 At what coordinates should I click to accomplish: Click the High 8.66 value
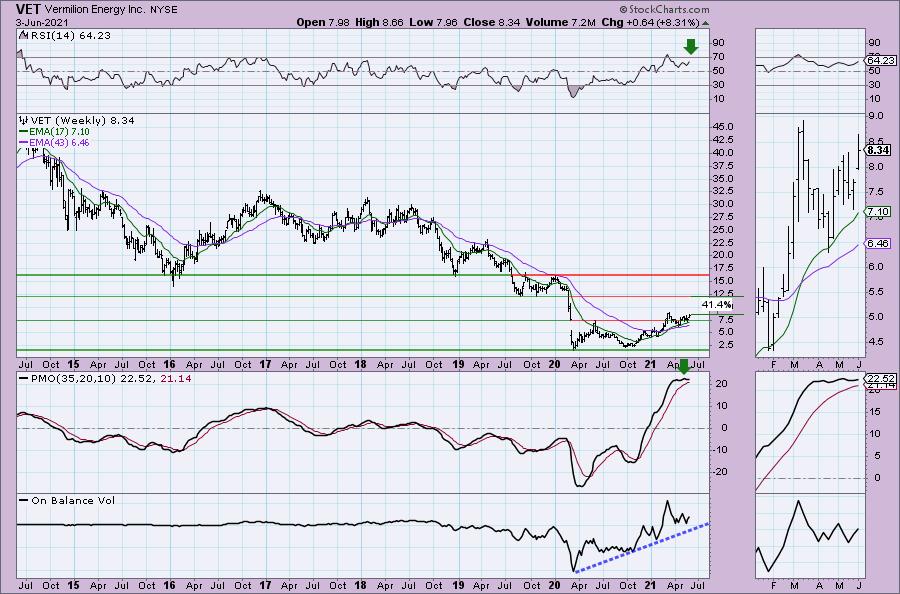coord(379,22)
